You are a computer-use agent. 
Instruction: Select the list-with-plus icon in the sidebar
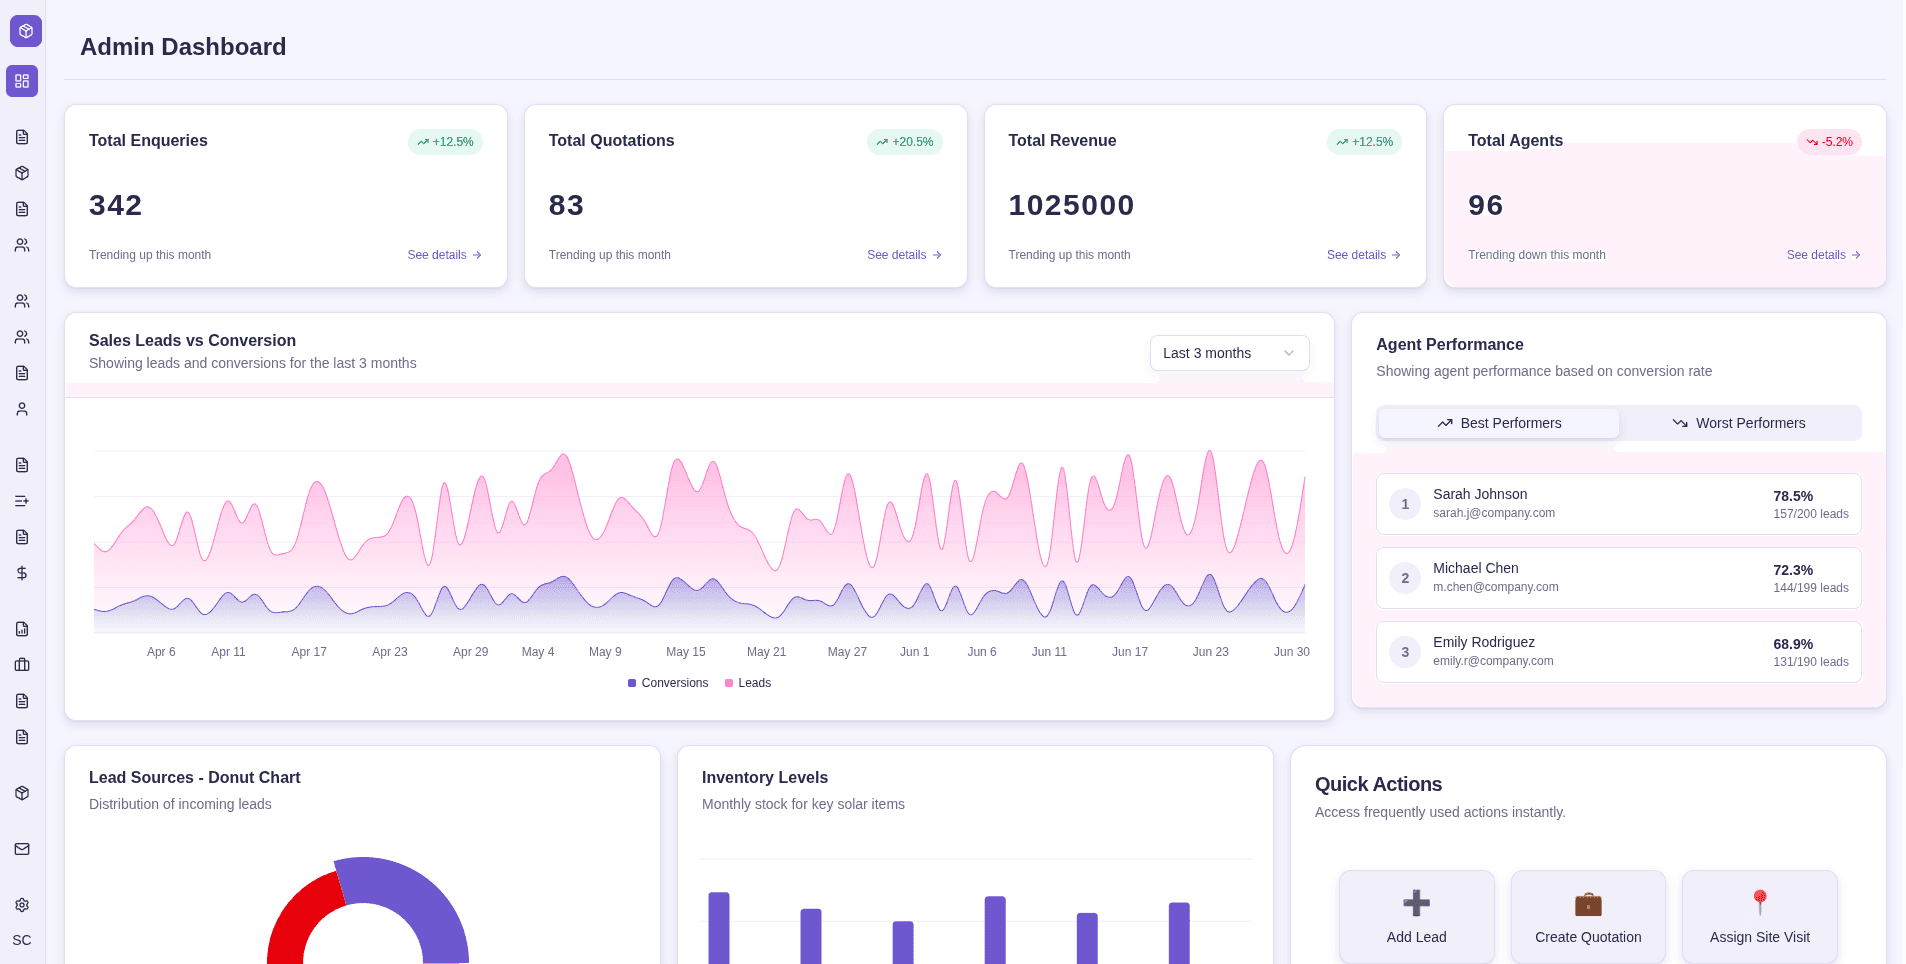[22, 501]
